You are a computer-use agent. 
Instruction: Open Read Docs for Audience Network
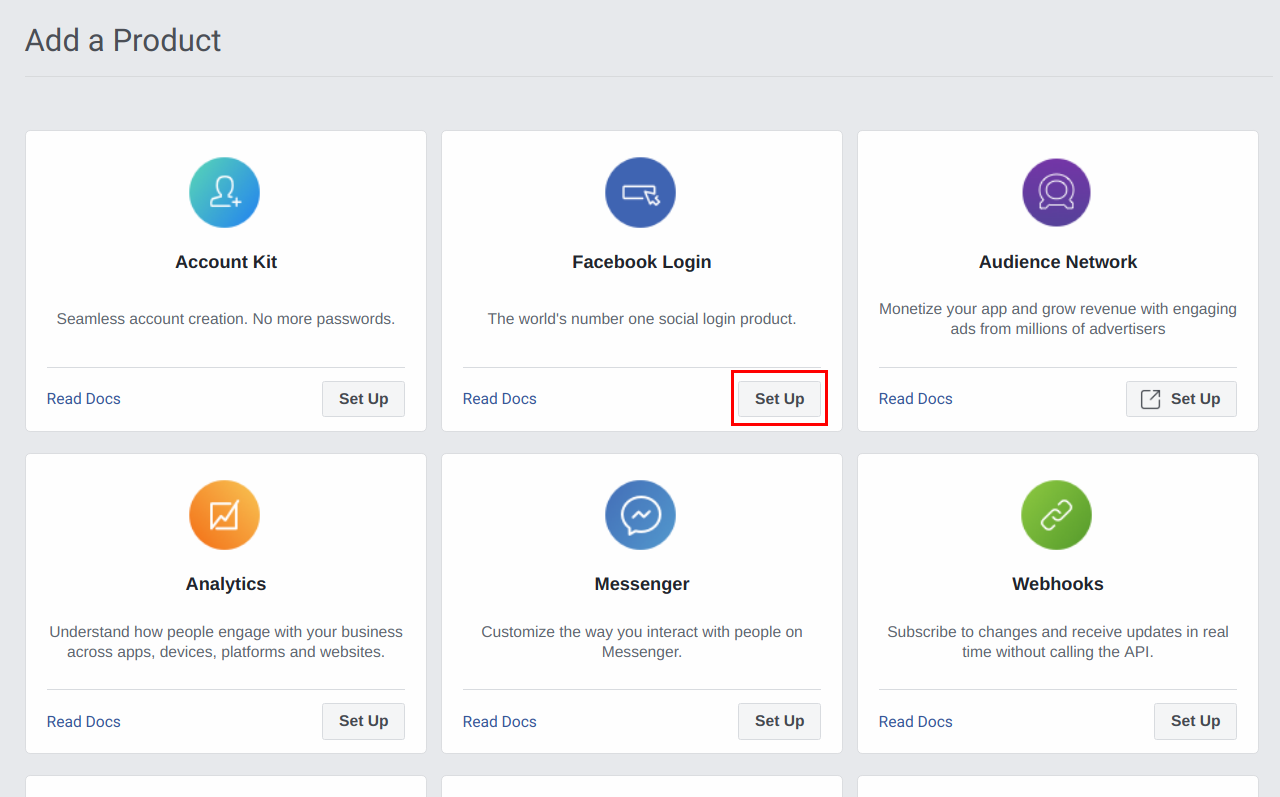click(x=916, y=399)
